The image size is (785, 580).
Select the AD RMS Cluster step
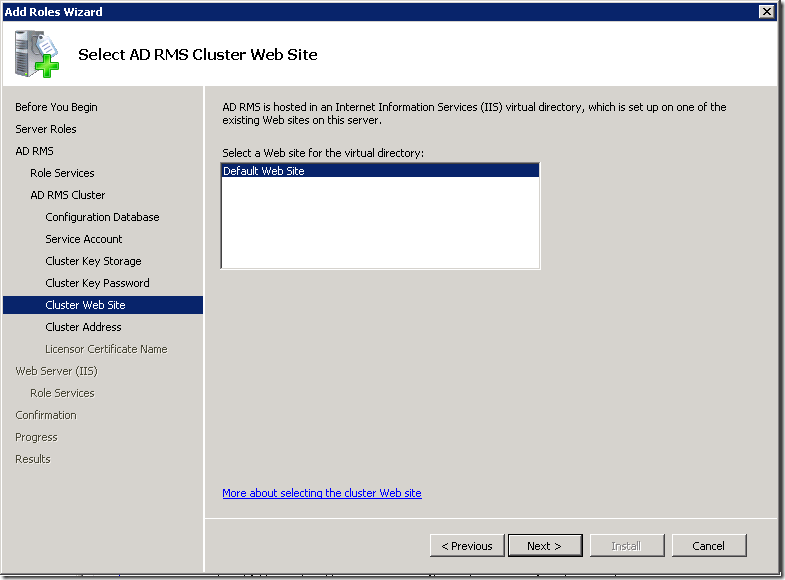pos(68,195)
